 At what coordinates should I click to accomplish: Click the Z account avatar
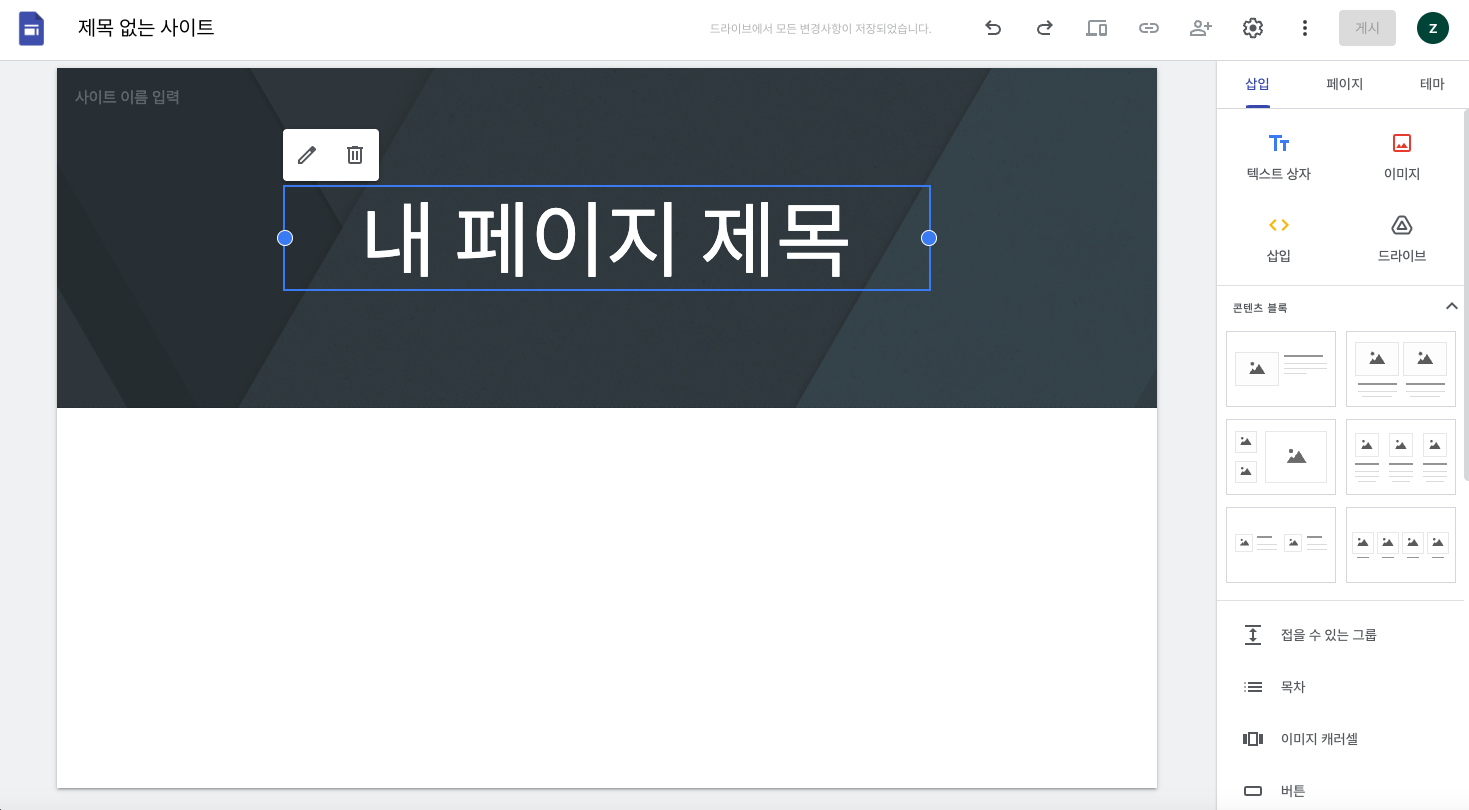[x=1433, y=28]
